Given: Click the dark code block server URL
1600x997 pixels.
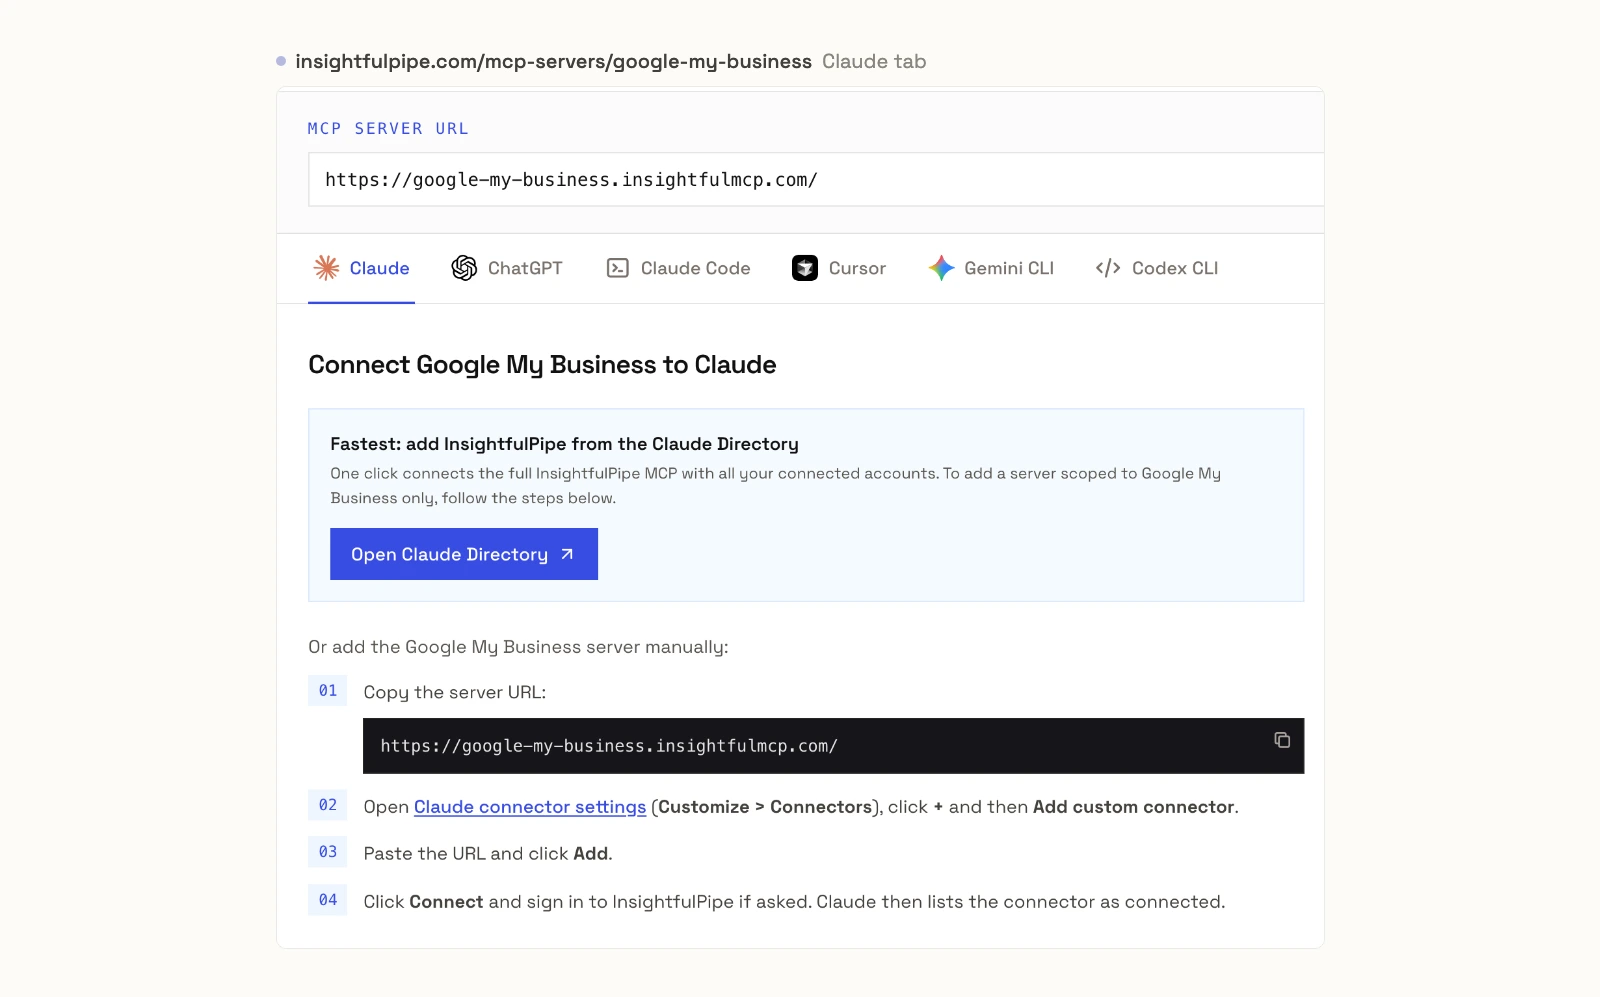Looking at the screenshot, I should [x=833, y=746].
